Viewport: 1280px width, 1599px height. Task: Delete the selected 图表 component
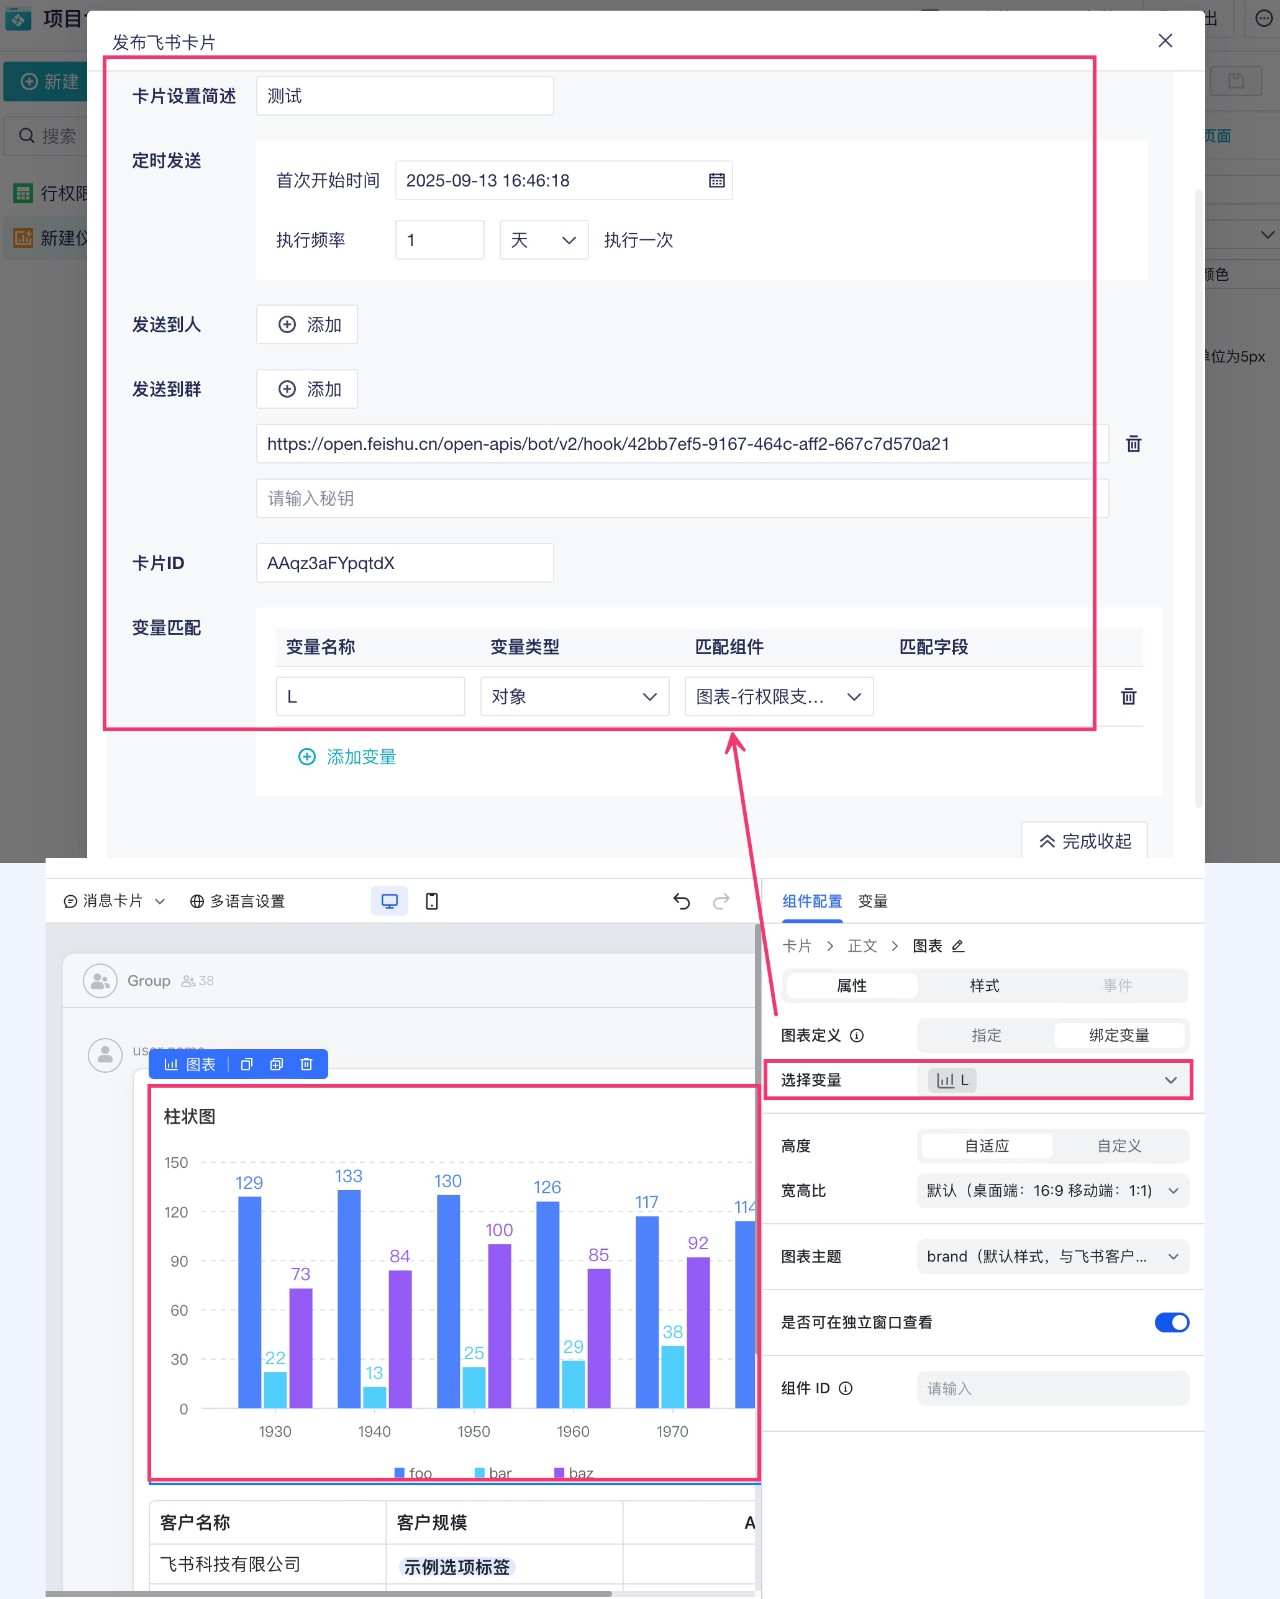(x=307, y=1064)
